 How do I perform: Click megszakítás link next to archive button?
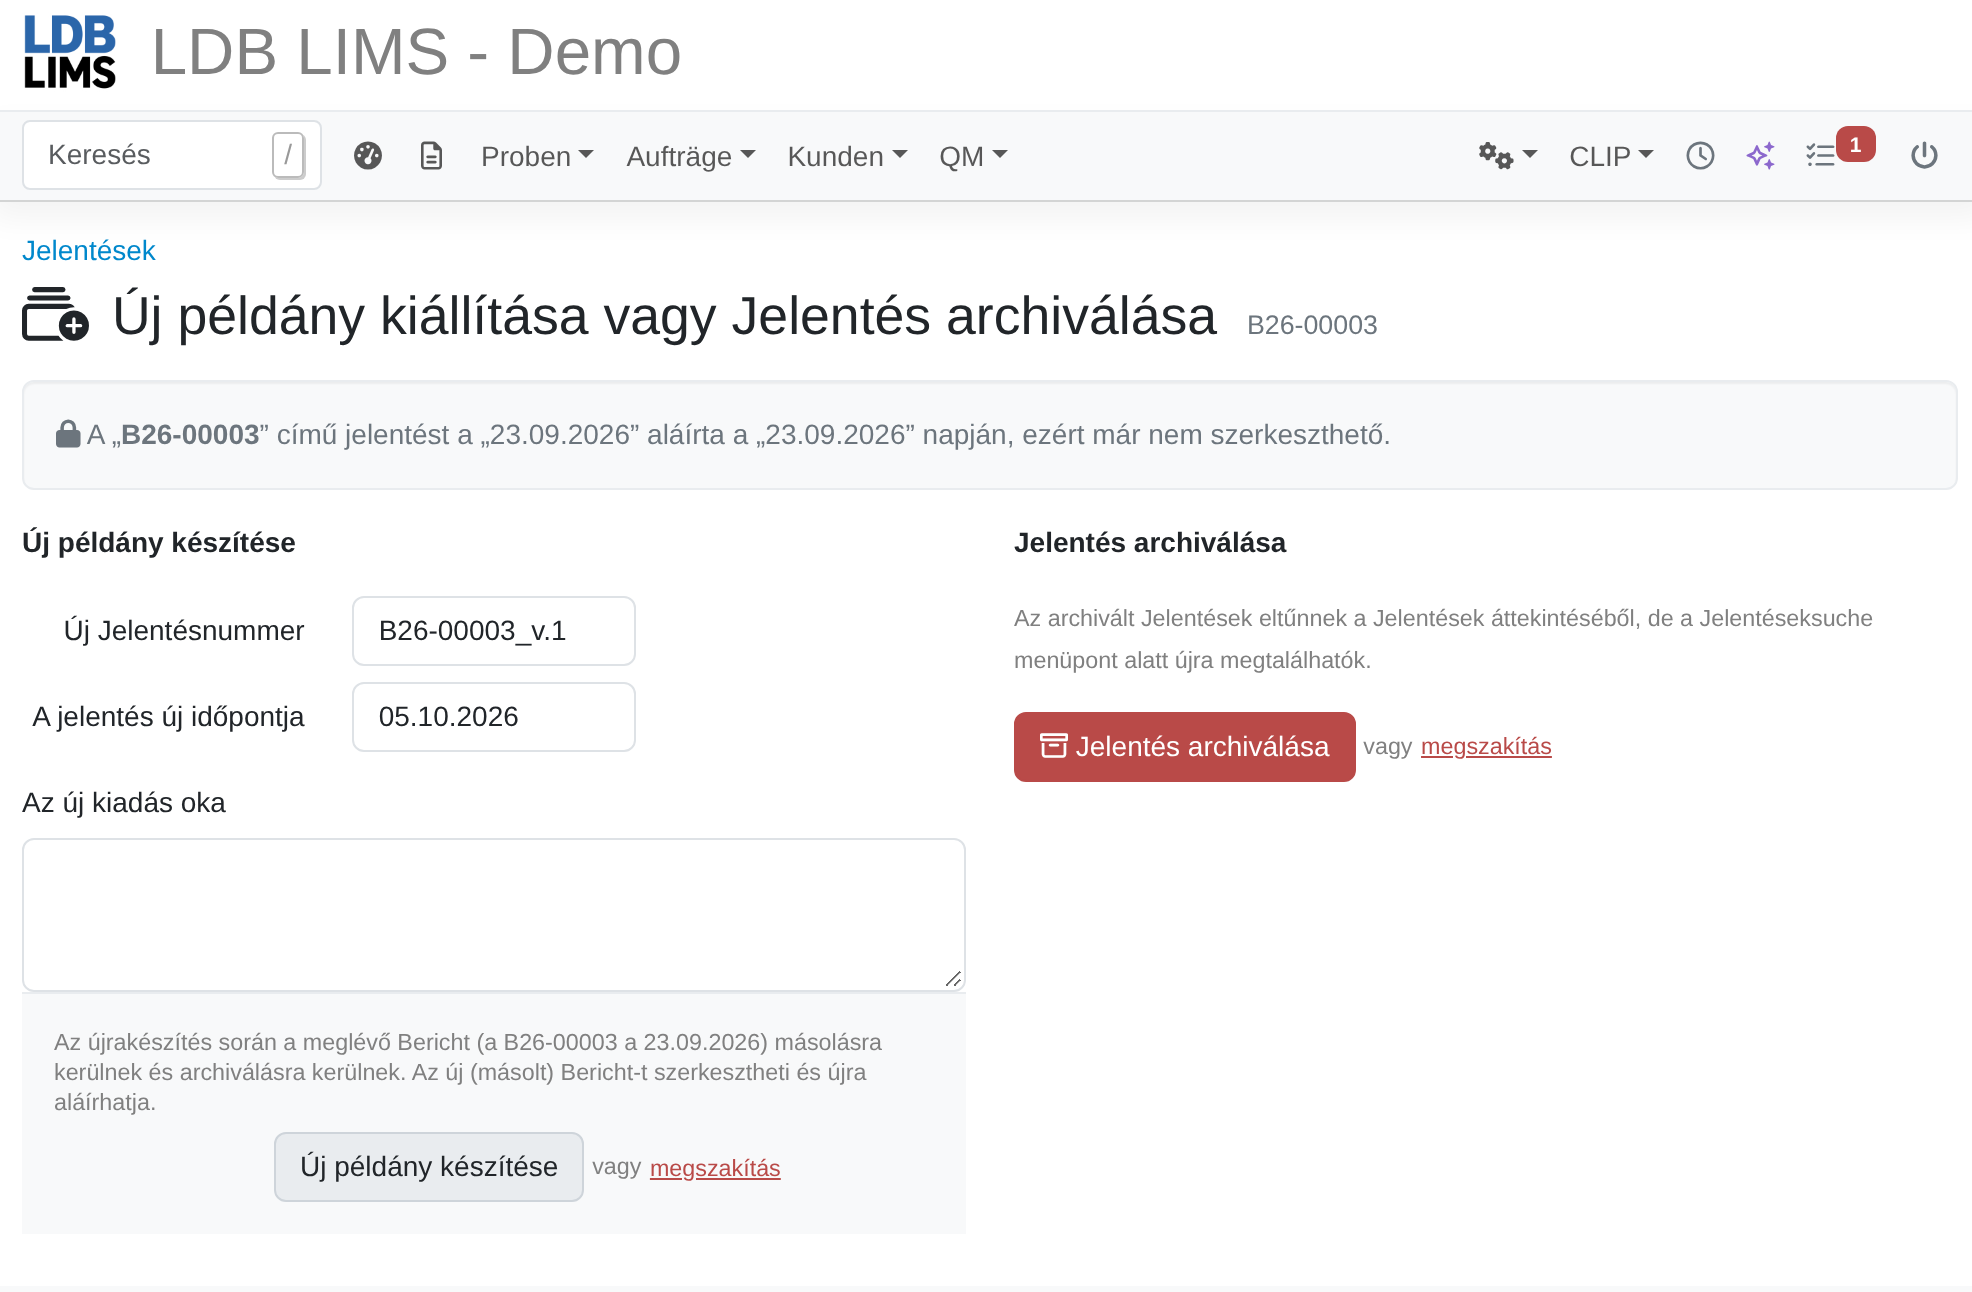click(x=1486, y=746)
